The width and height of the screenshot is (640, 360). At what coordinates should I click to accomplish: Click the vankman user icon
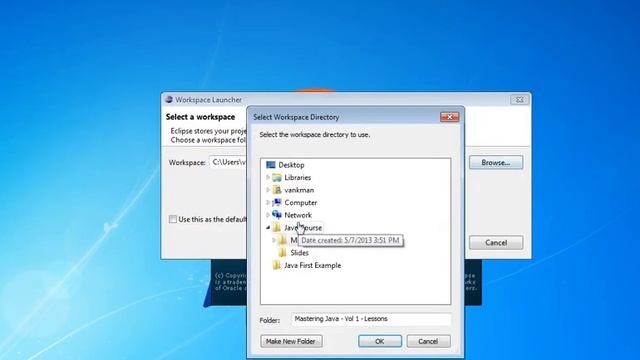[x=277, y=190]
